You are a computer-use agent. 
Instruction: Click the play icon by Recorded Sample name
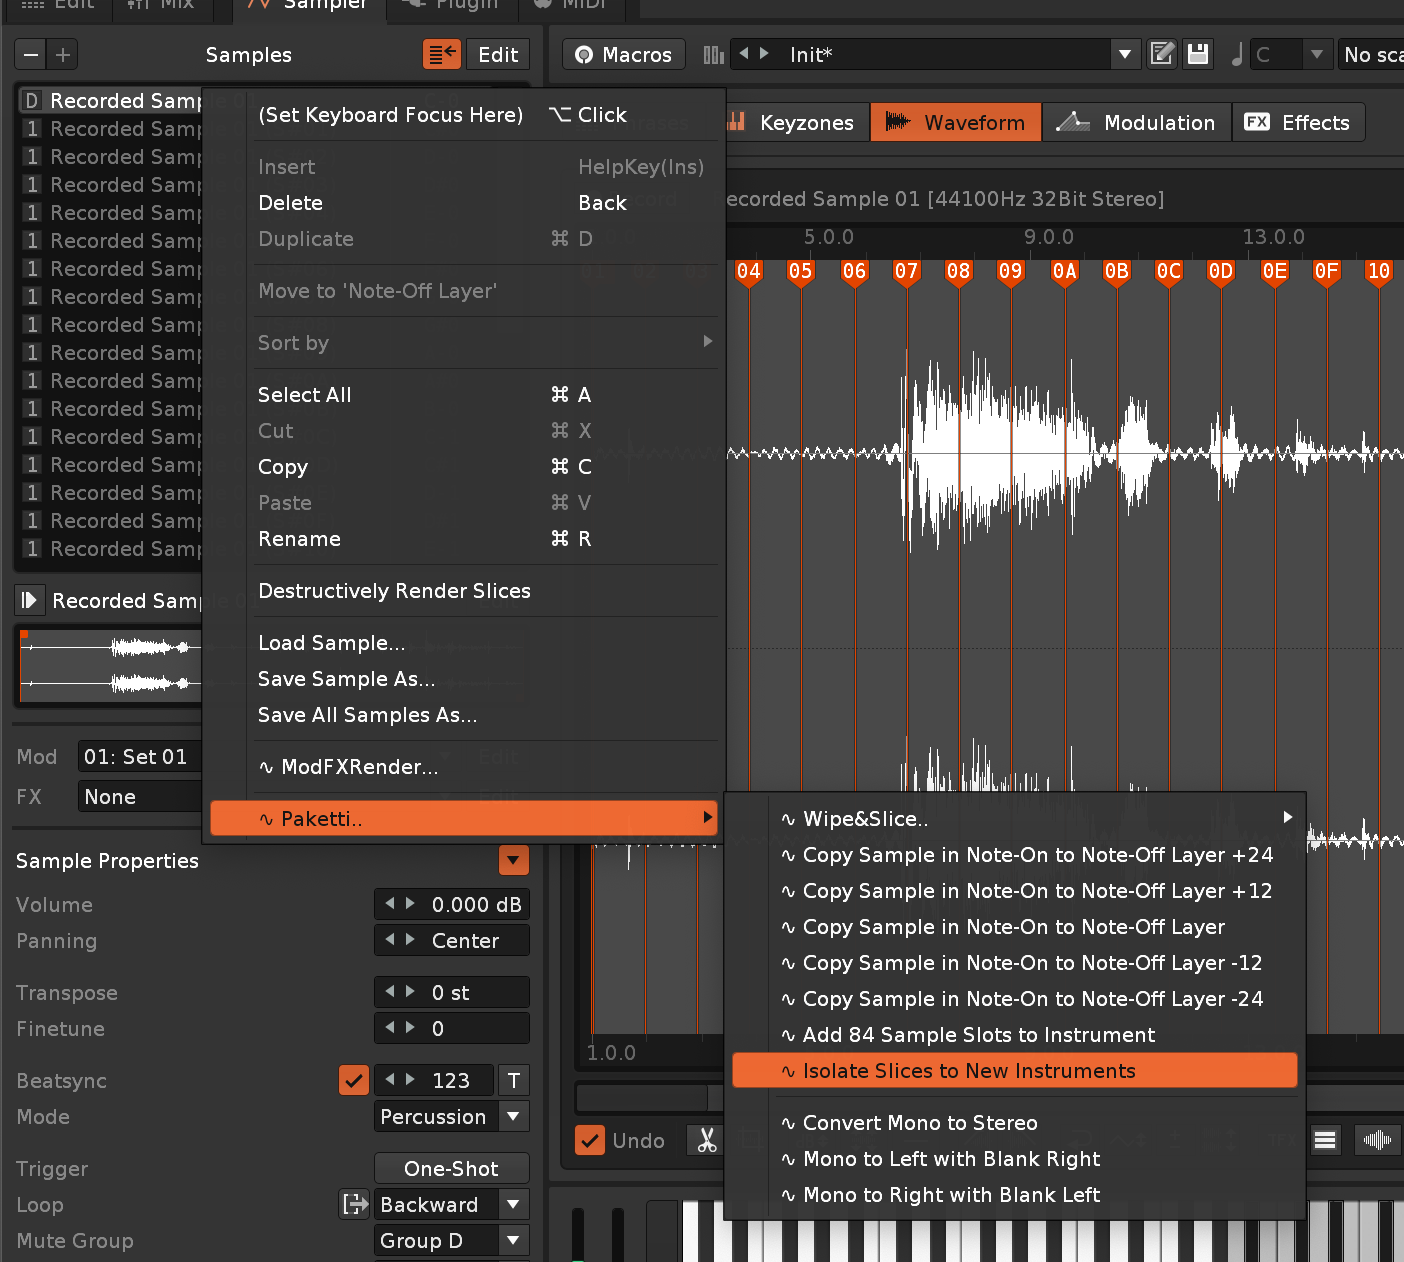coord(29,600)
